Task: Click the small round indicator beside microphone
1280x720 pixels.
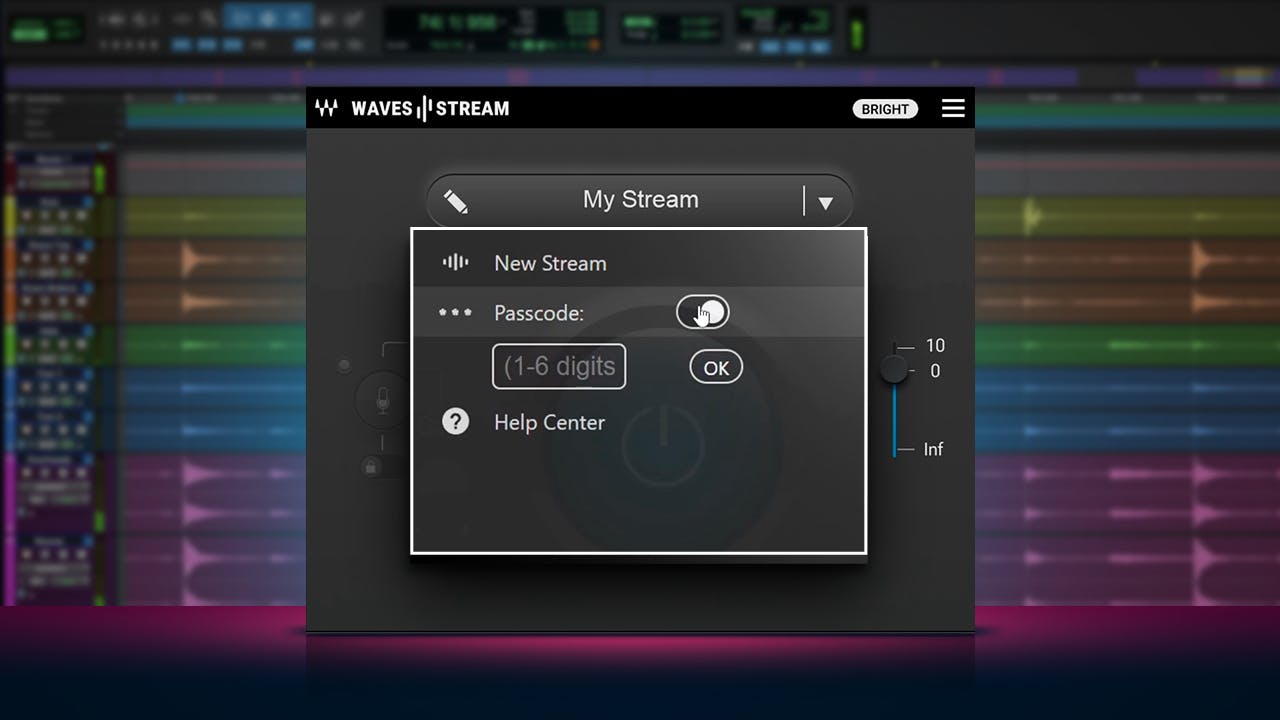Action: [x=345, y=366]
